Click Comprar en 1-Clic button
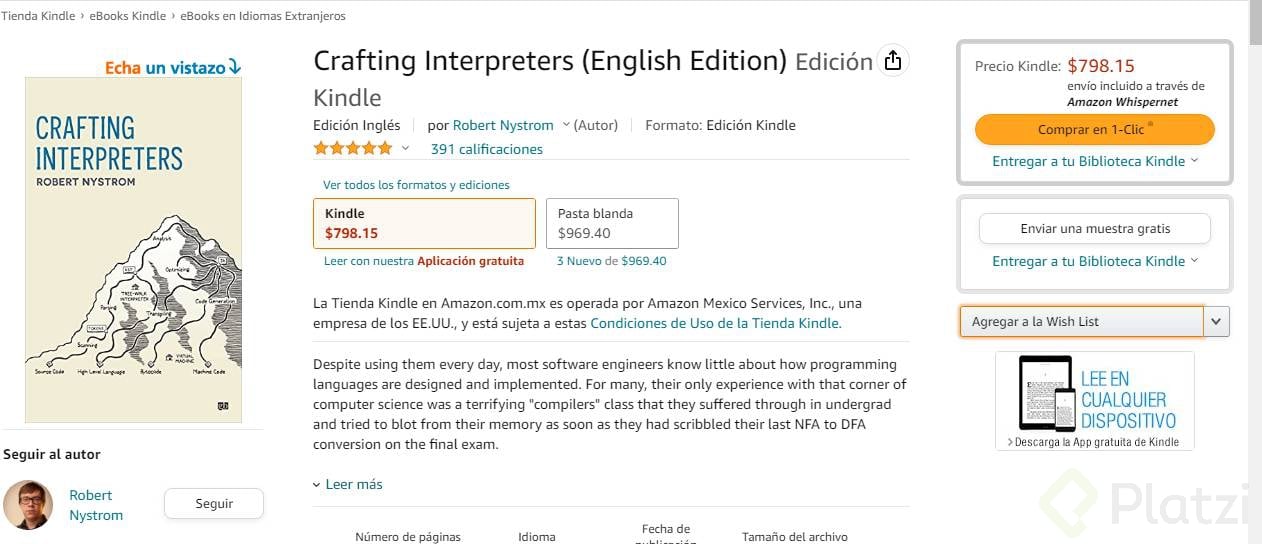Screen dimensions: 1262x544 coord(1094,130)
